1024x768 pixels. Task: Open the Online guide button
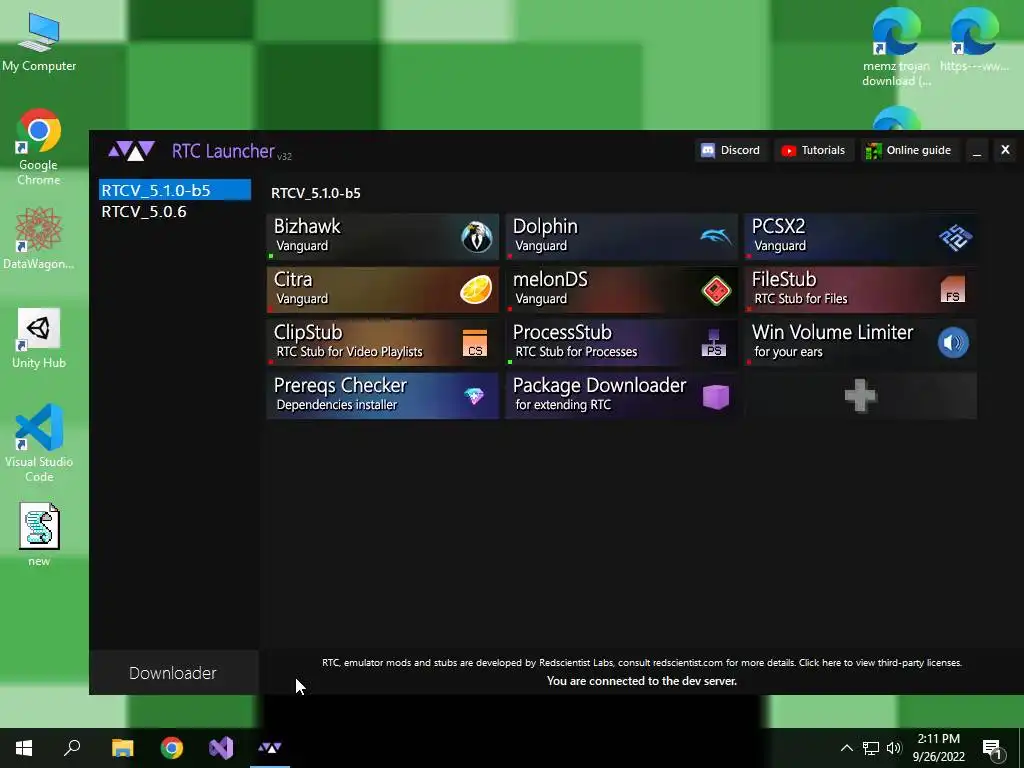click(x=909, y=150)
